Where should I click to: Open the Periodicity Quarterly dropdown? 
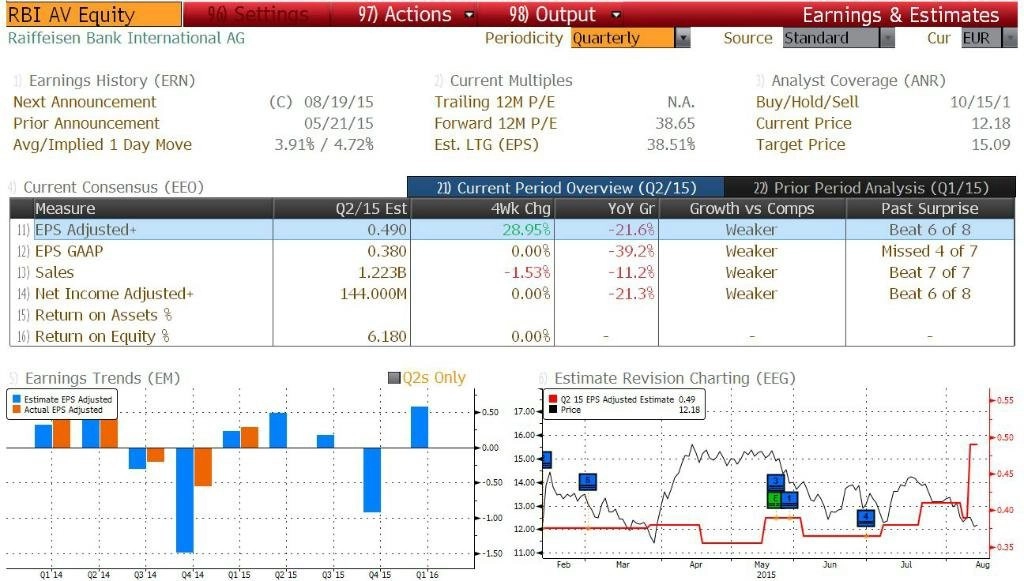[630, 38]
